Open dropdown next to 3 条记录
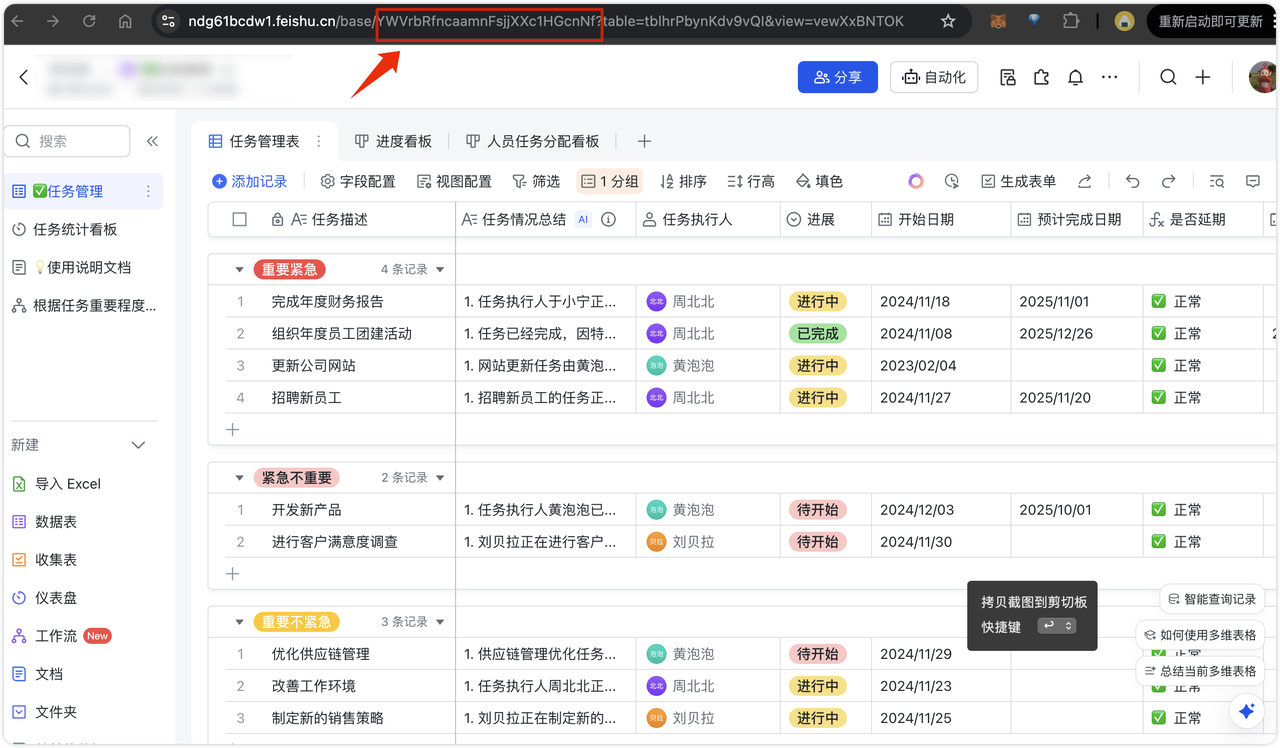The height and width of the screenshot is (748, 1280). point(440,622)
